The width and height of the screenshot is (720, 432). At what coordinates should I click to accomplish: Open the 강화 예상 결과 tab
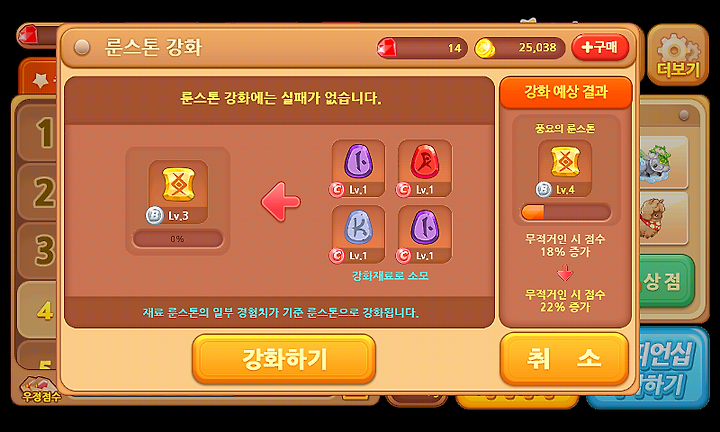pyautogui.click(x=566, y=92)
